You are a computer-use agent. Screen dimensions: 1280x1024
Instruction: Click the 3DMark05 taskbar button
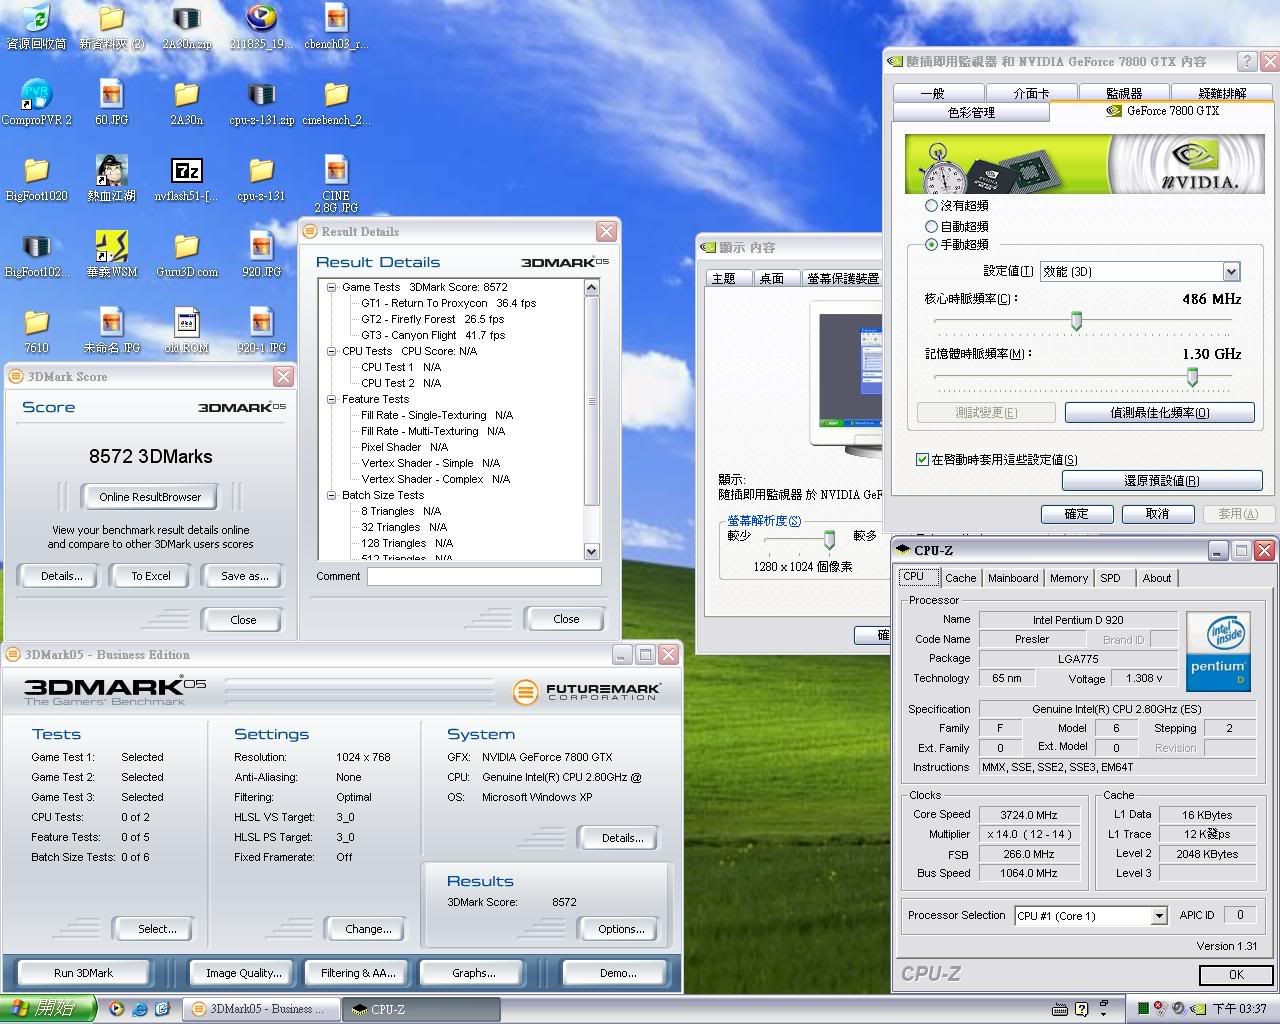260,1009
